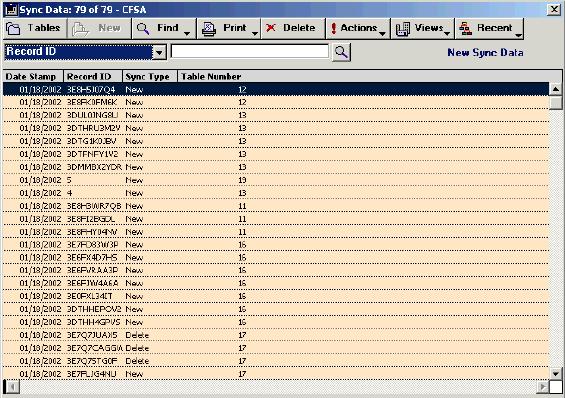Click the Views toolbar label
The width and height of the screenshot is (565, 398).
(x=429, y=28)
